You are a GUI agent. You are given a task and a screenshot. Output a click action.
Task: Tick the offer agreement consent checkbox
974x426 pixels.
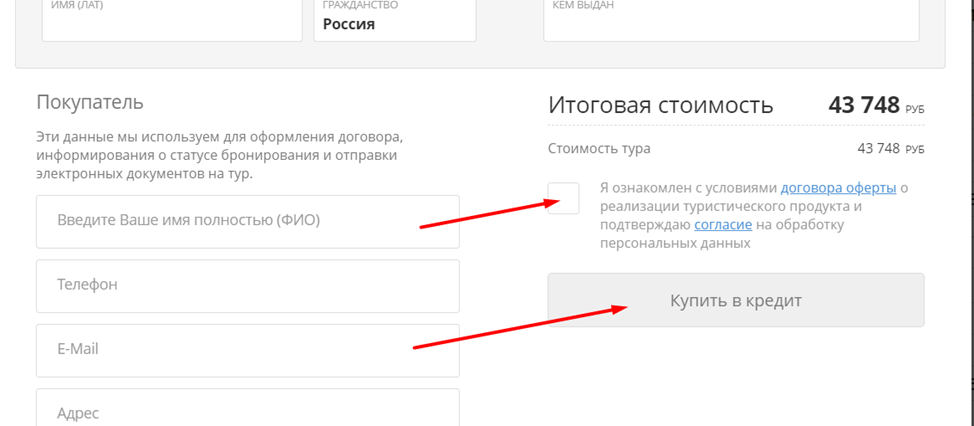coord(563,198)
